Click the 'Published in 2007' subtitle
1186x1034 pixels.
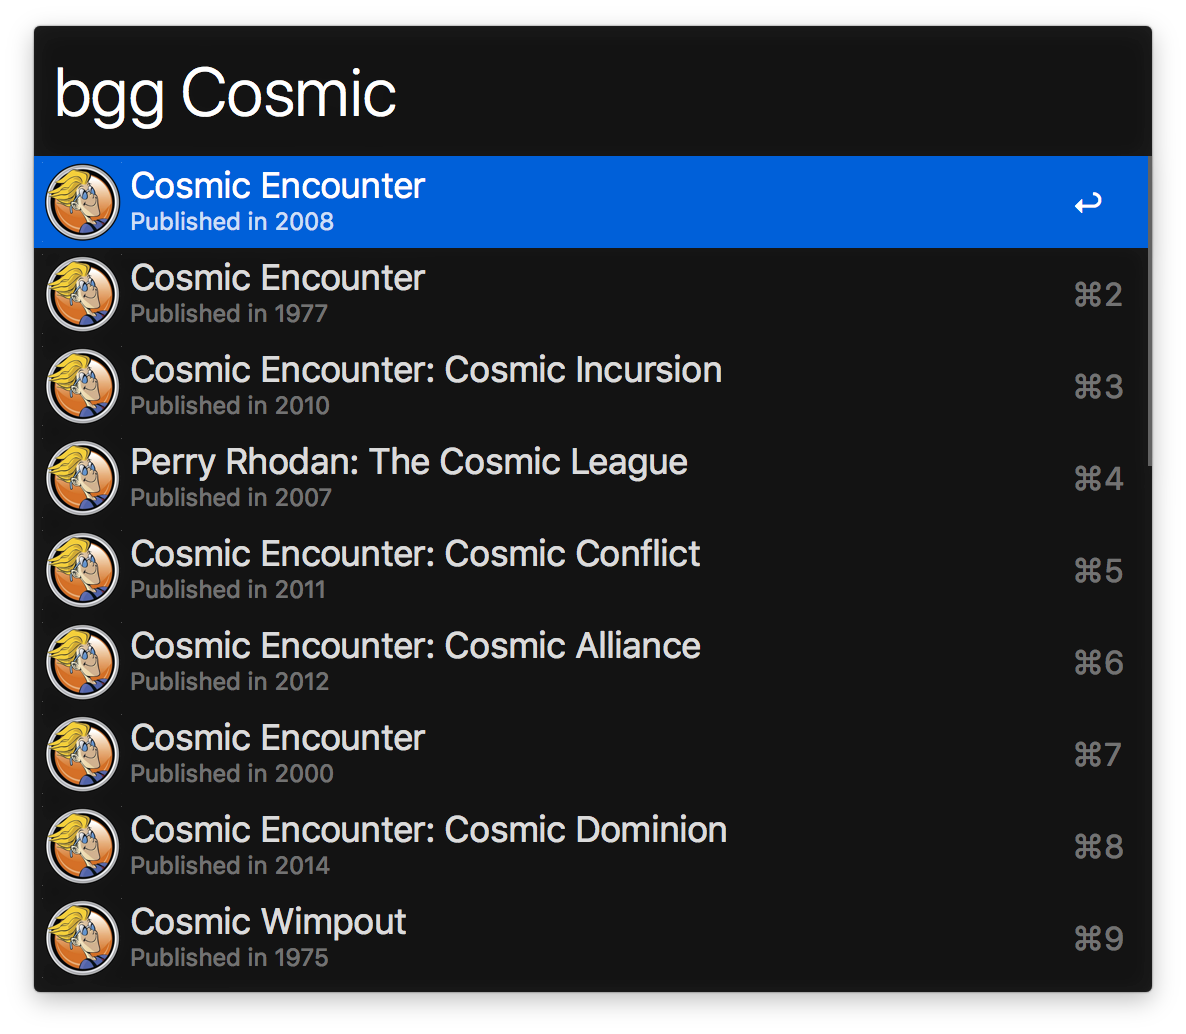tap(231, 498)
